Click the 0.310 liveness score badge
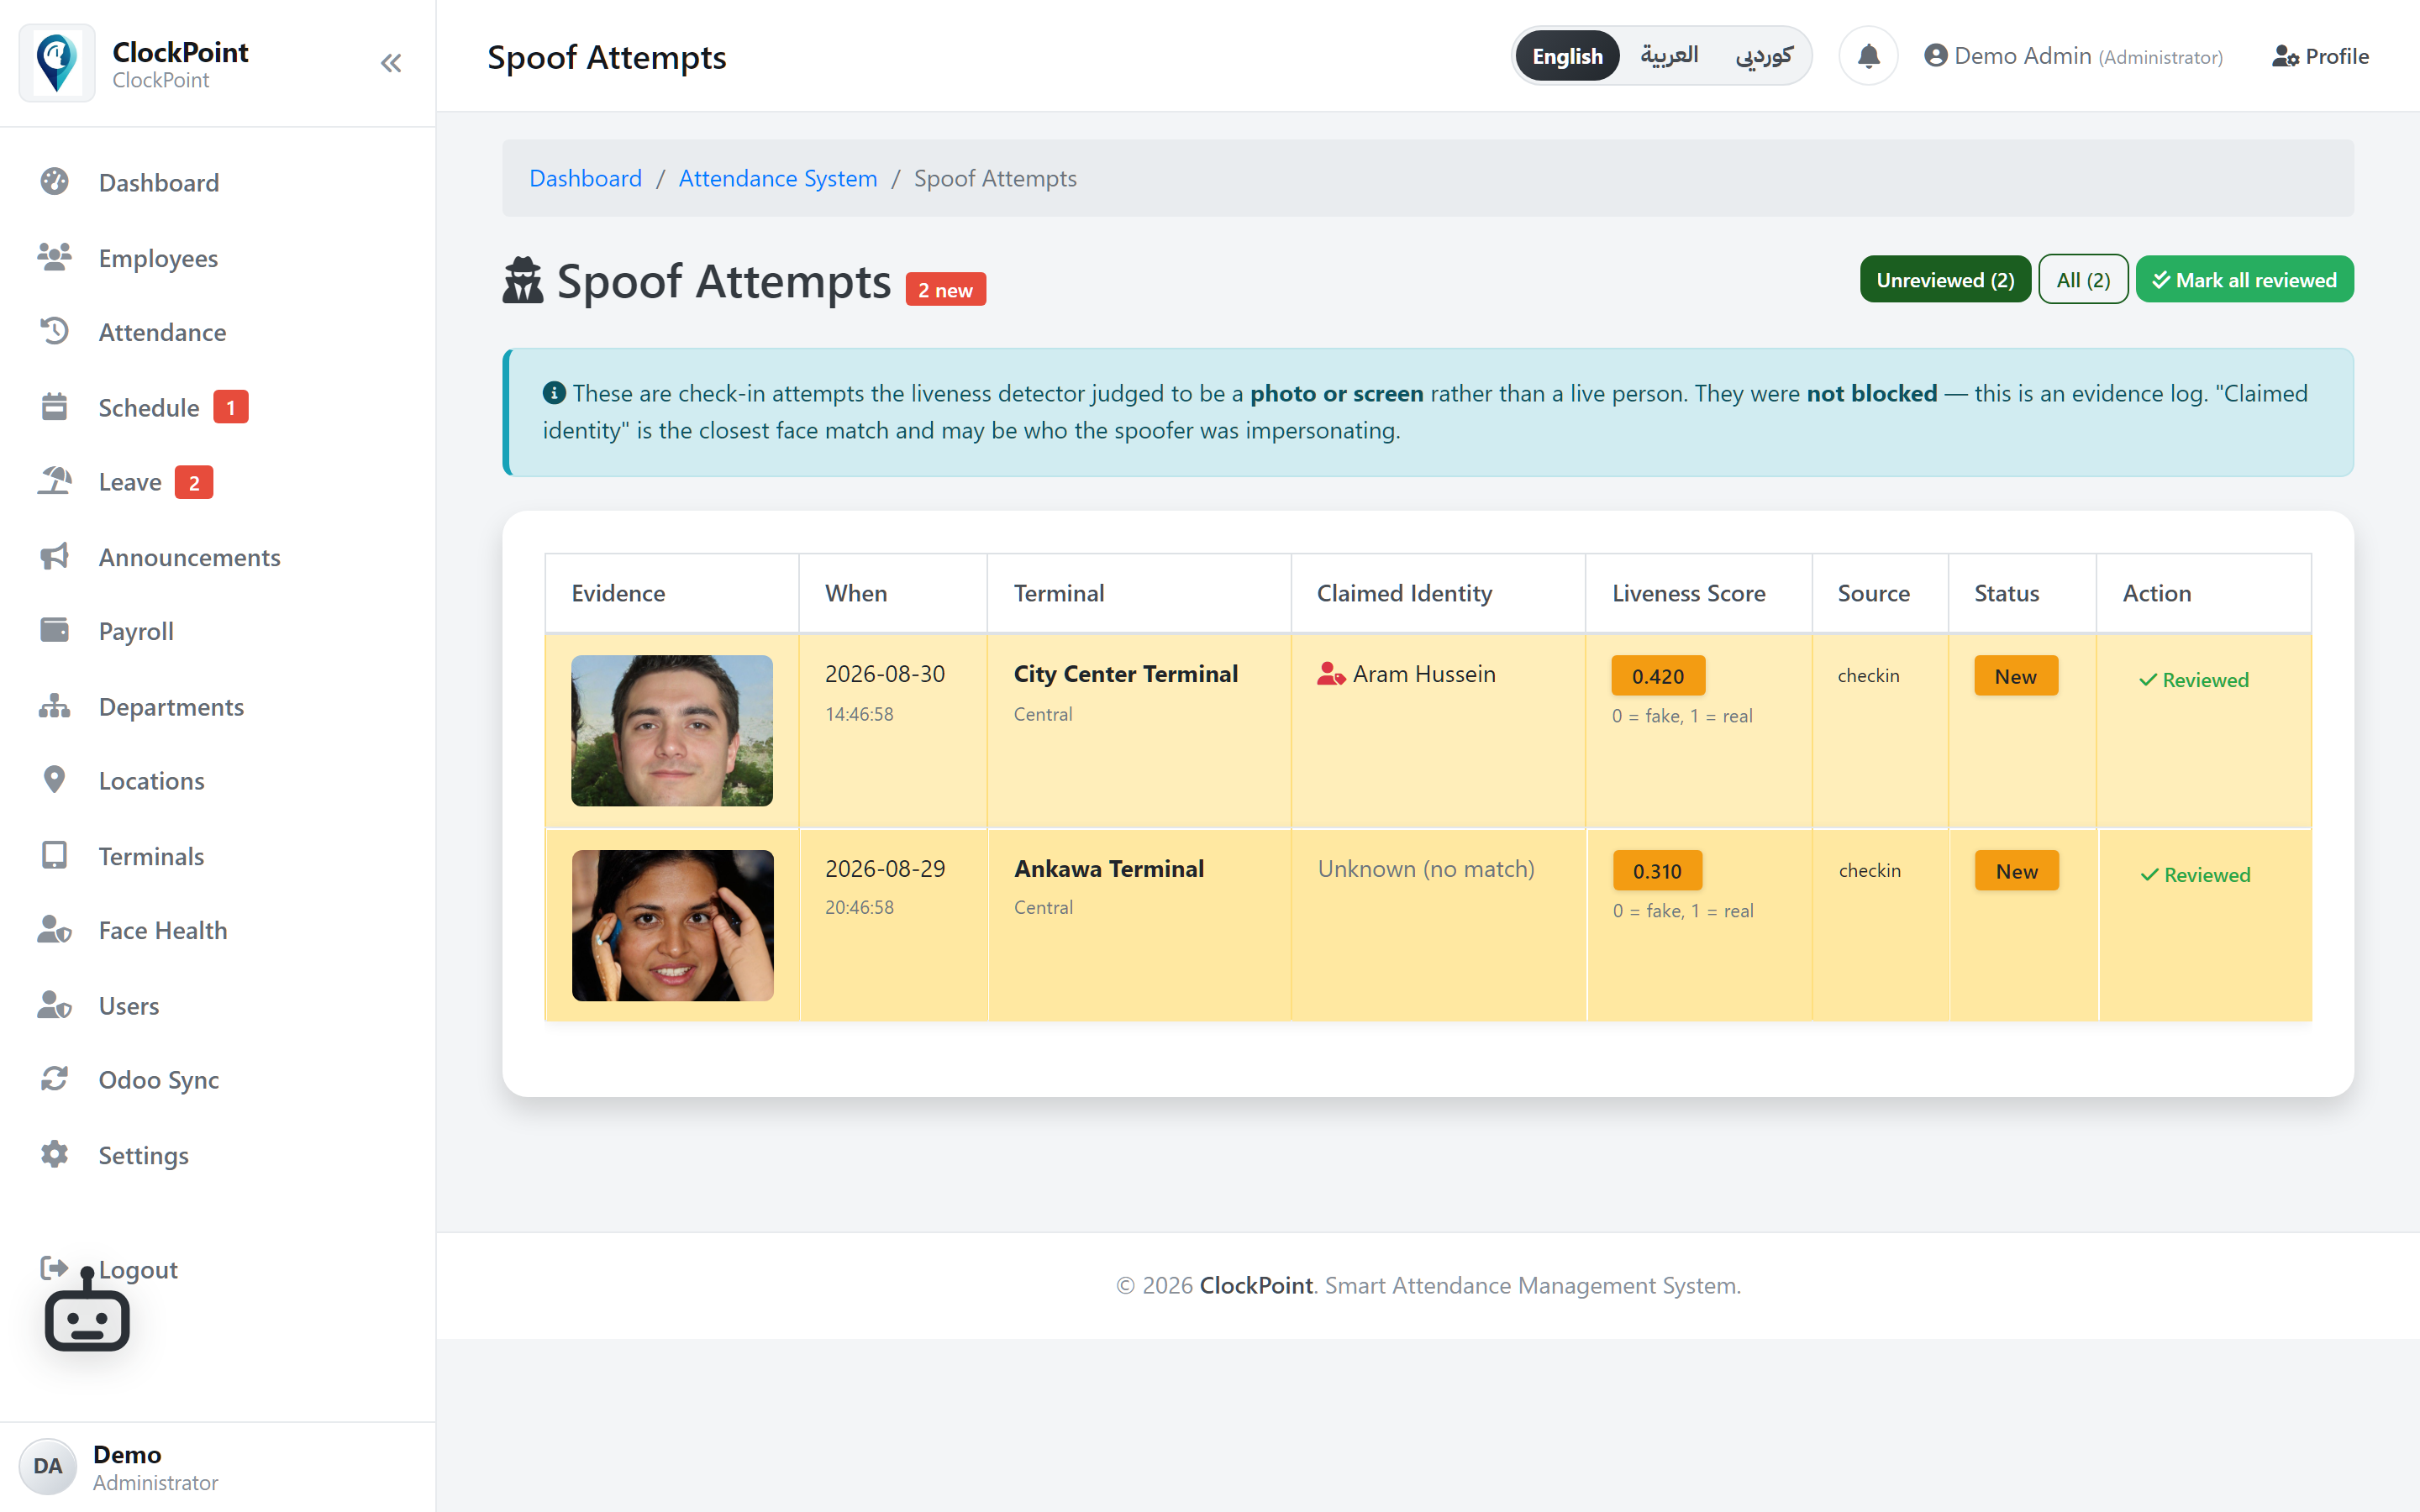Viewport: 2420px width, 1512px height. (1657, 871)
